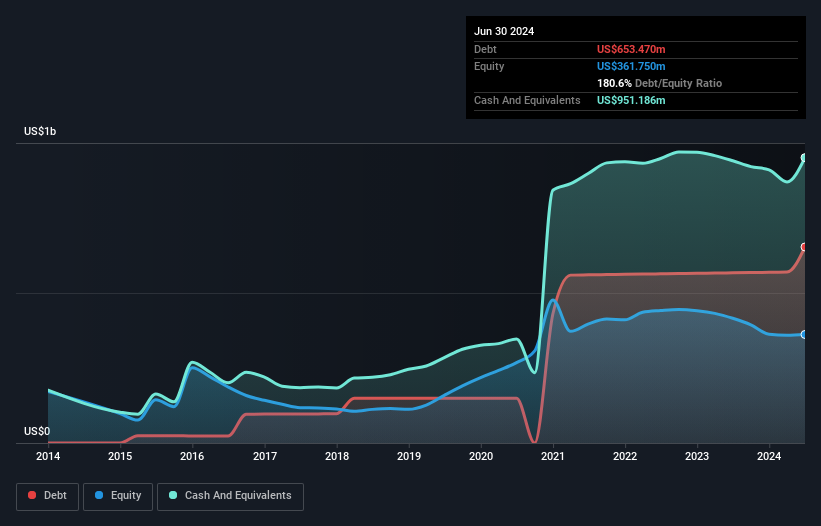This screenshot has height=526, width=821.
Task: Click the 2020 x-axis label
Action: (481, 456)
